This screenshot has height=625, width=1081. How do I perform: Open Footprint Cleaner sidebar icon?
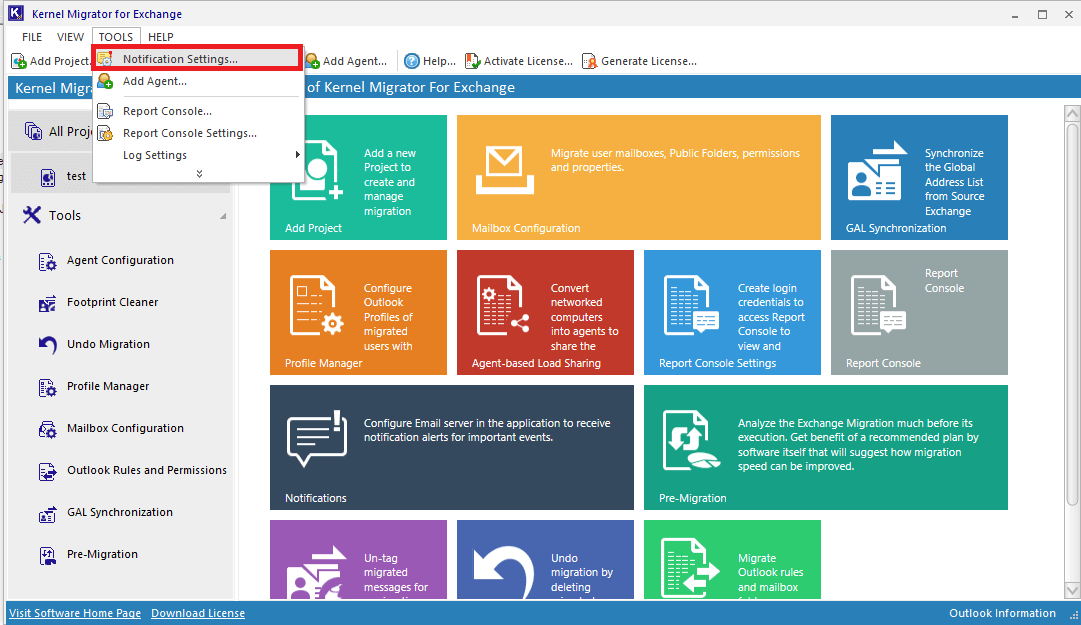(48, 304)
